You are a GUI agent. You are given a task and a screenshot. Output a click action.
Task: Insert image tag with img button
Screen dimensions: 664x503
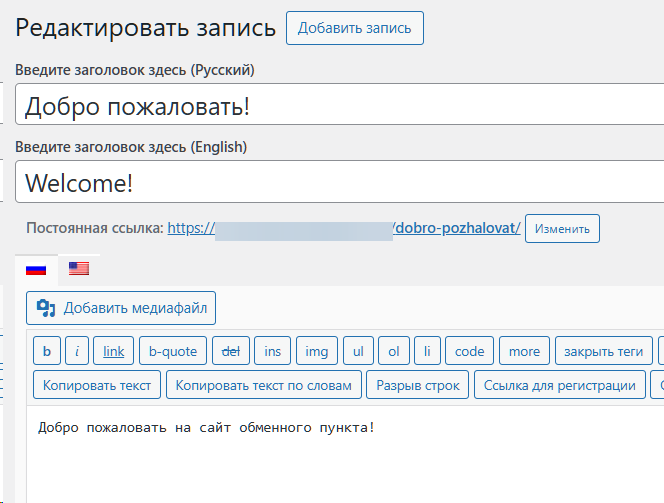click(316, 351)
